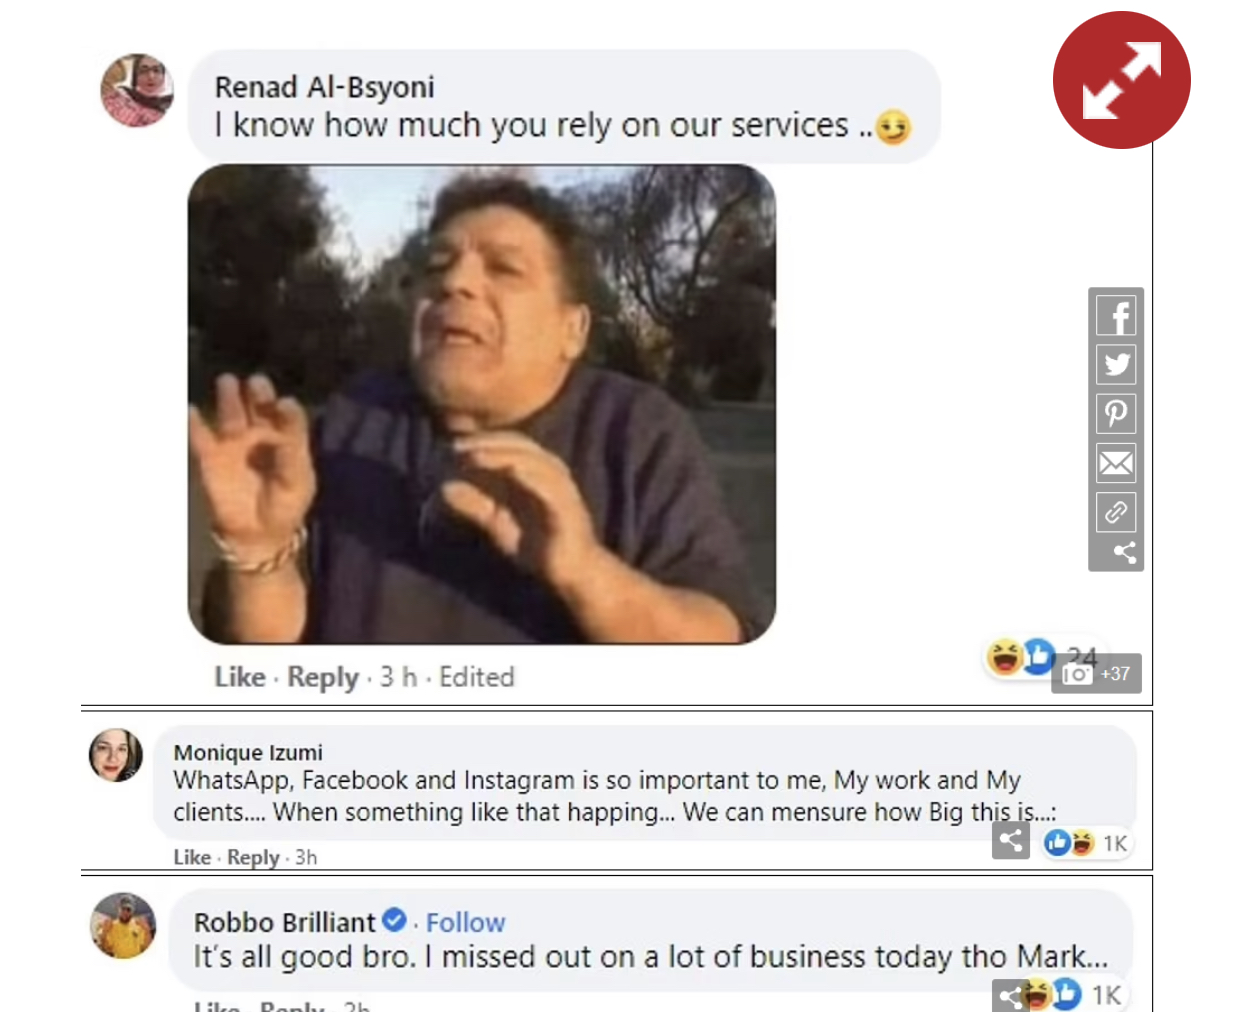Share by email envelope icon
The width and height of the screenshot is (1242, 1012).
1116,463
